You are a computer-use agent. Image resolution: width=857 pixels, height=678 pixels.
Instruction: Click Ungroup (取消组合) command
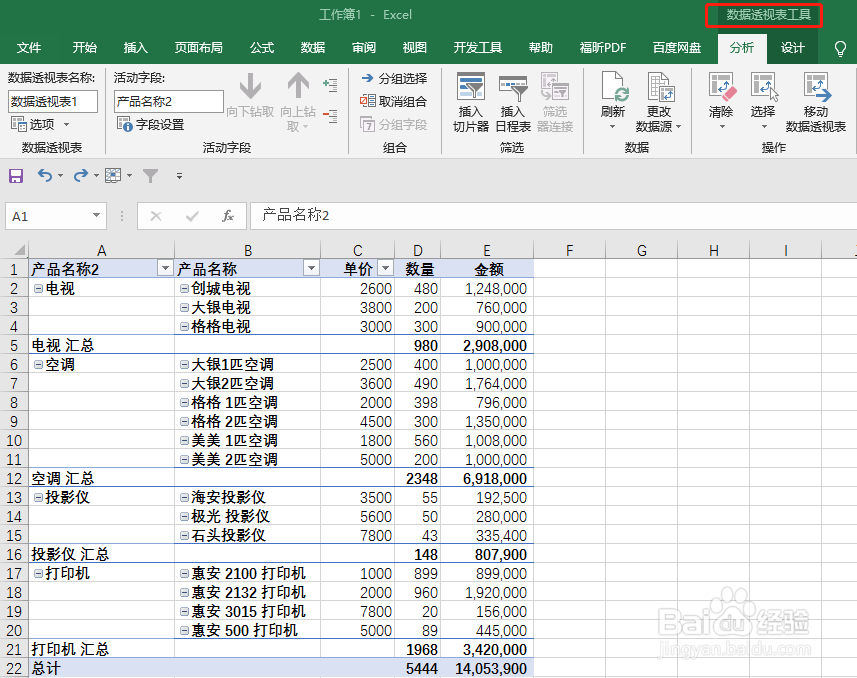(393, 102)
